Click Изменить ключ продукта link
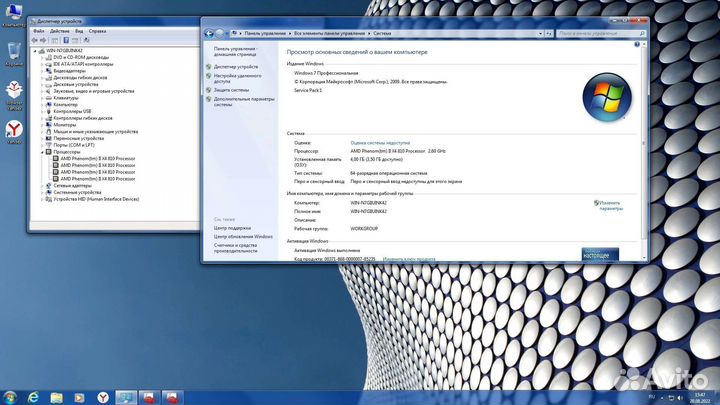Image resolution: width=720 pixels, height=405 pixels. coord(409,259)
